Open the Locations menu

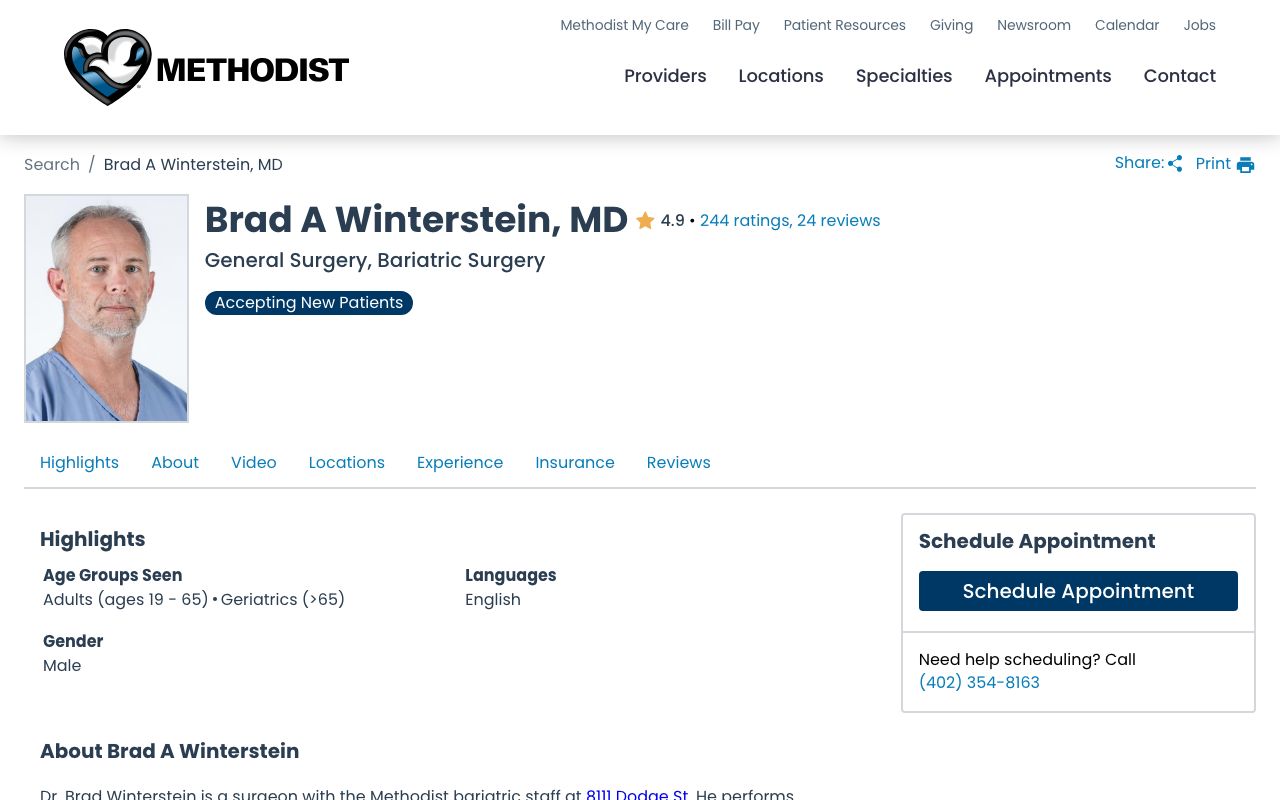pyautogui.click(x=780, y=76)
